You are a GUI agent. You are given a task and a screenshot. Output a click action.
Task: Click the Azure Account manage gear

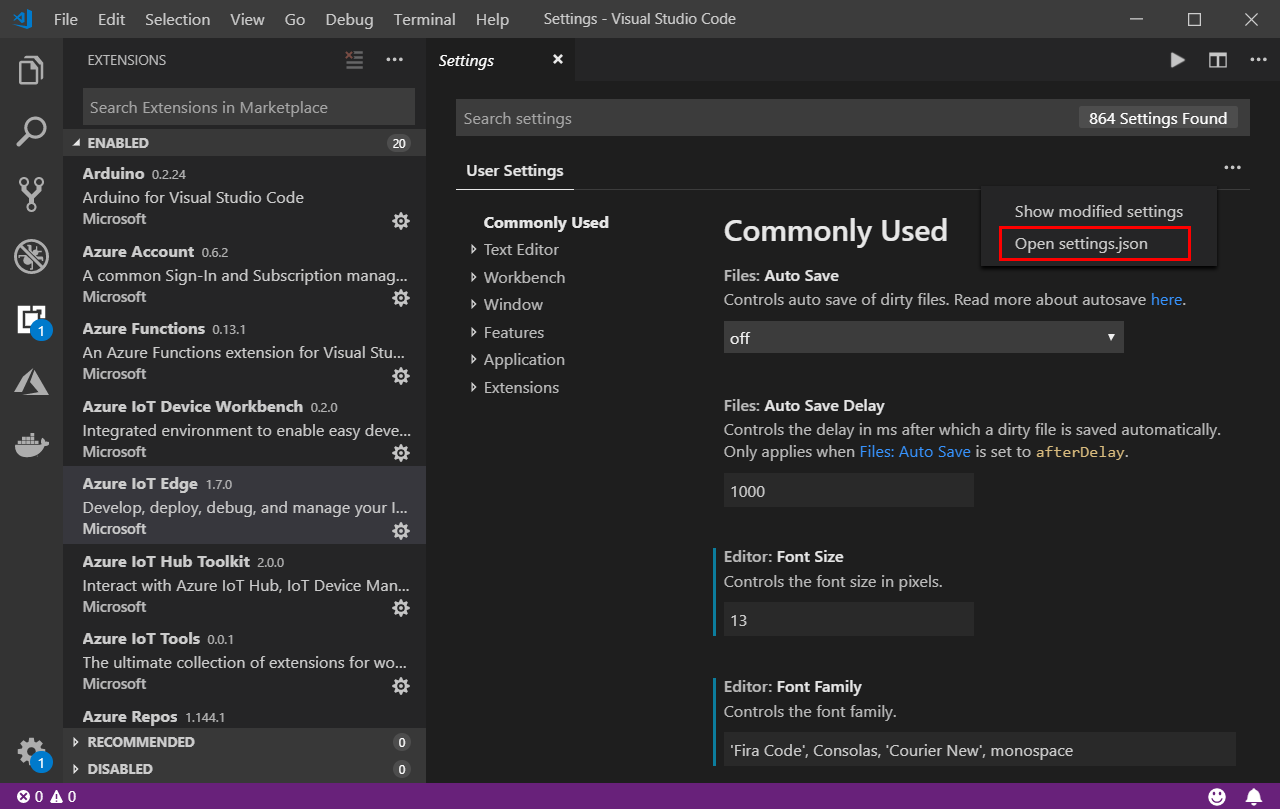coord(401,298)
